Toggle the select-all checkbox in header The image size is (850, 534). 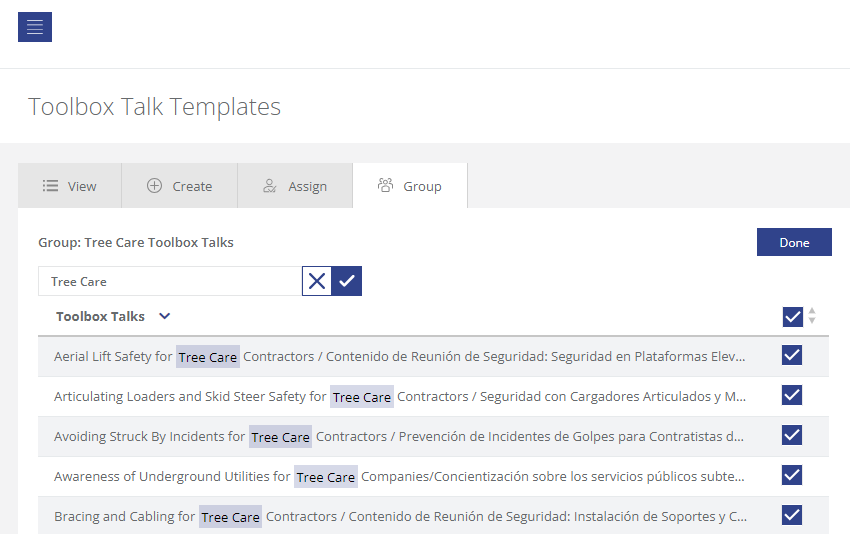793,317
